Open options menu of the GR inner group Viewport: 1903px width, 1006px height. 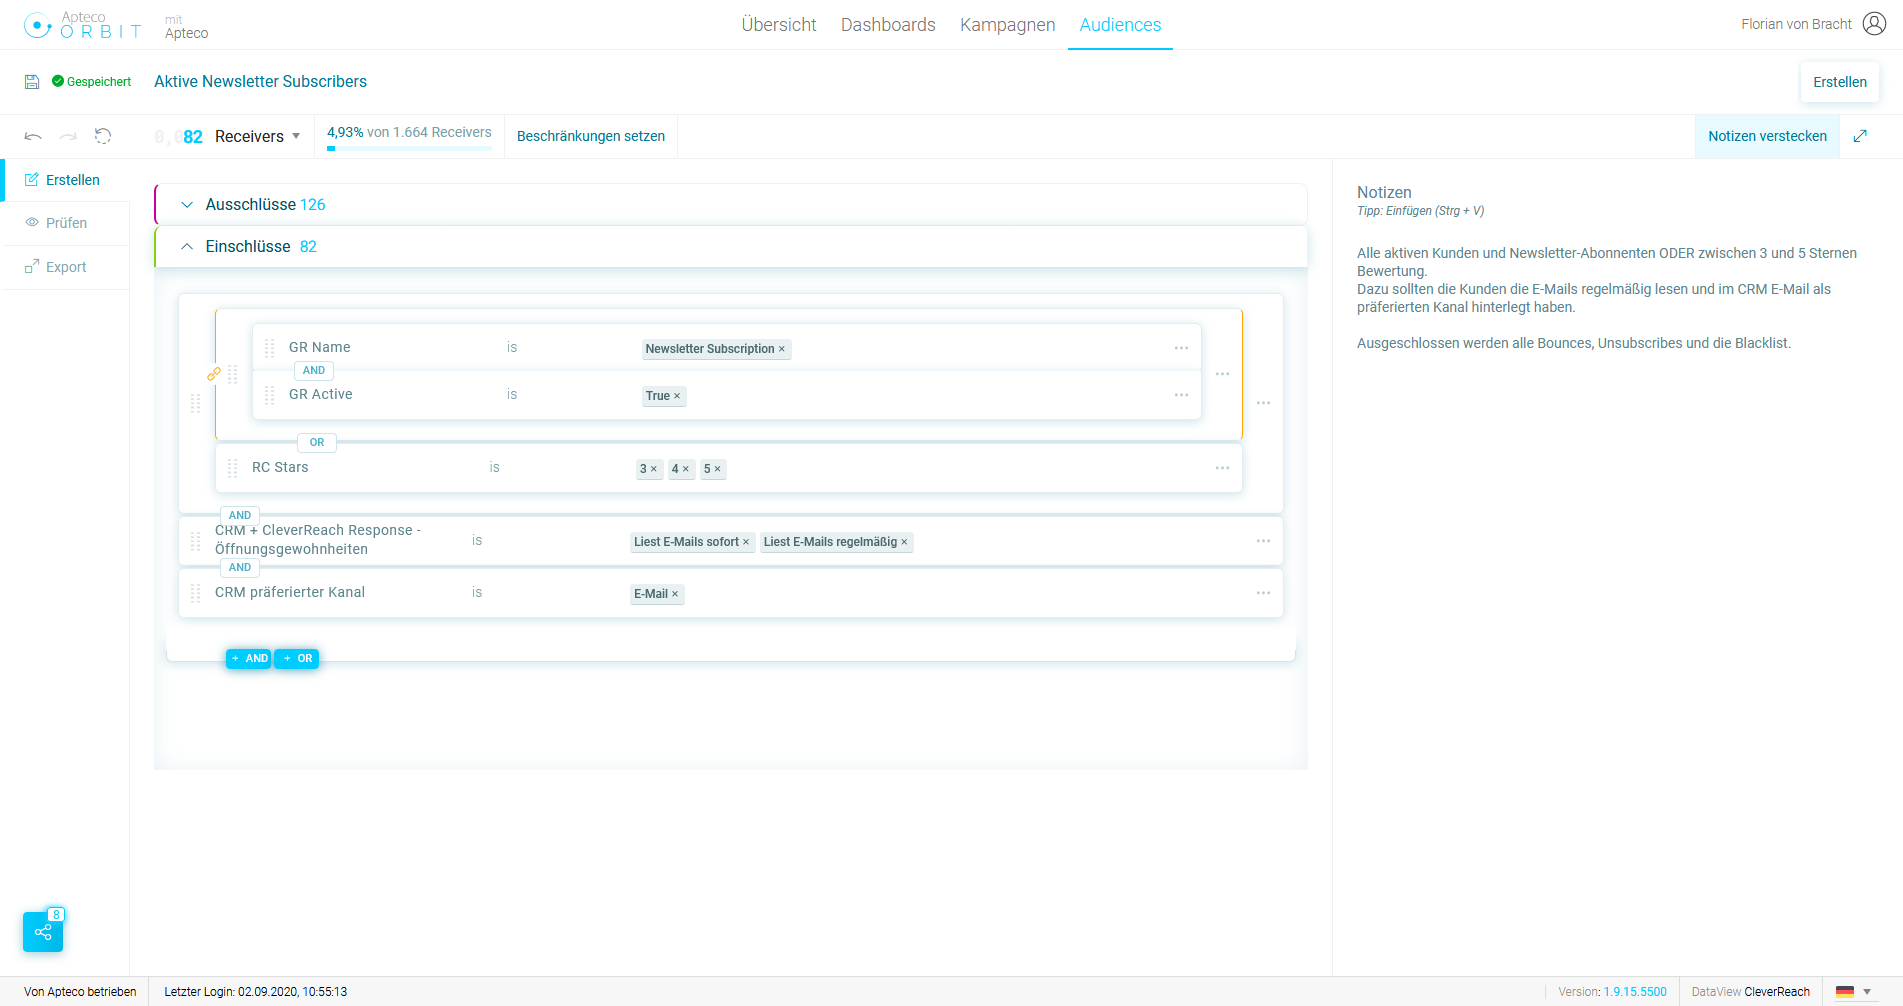(1222, 374)
